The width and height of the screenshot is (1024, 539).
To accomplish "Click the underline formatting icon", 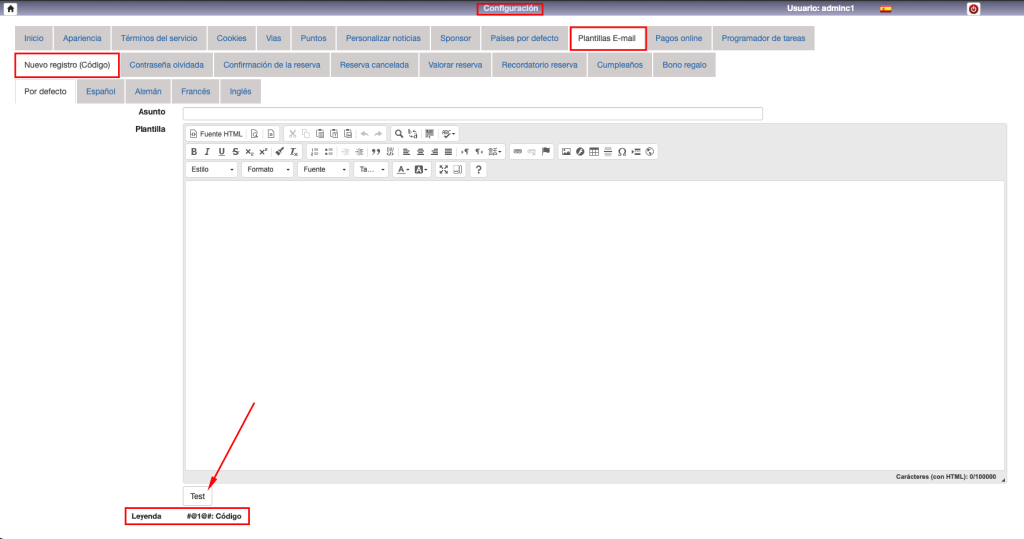I will click(x=221, y=152).
